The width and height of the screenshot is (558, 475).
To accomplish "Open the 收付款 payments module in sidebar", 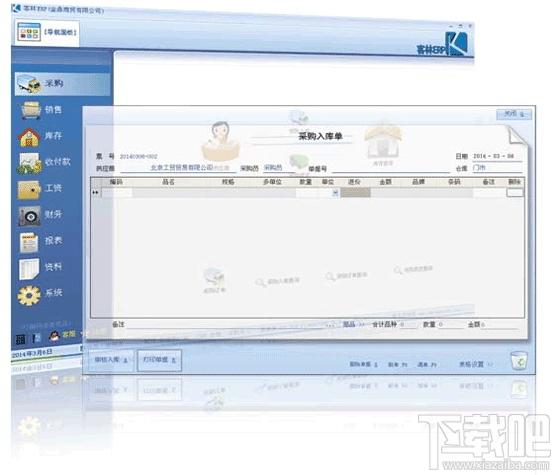I will 45,163.
